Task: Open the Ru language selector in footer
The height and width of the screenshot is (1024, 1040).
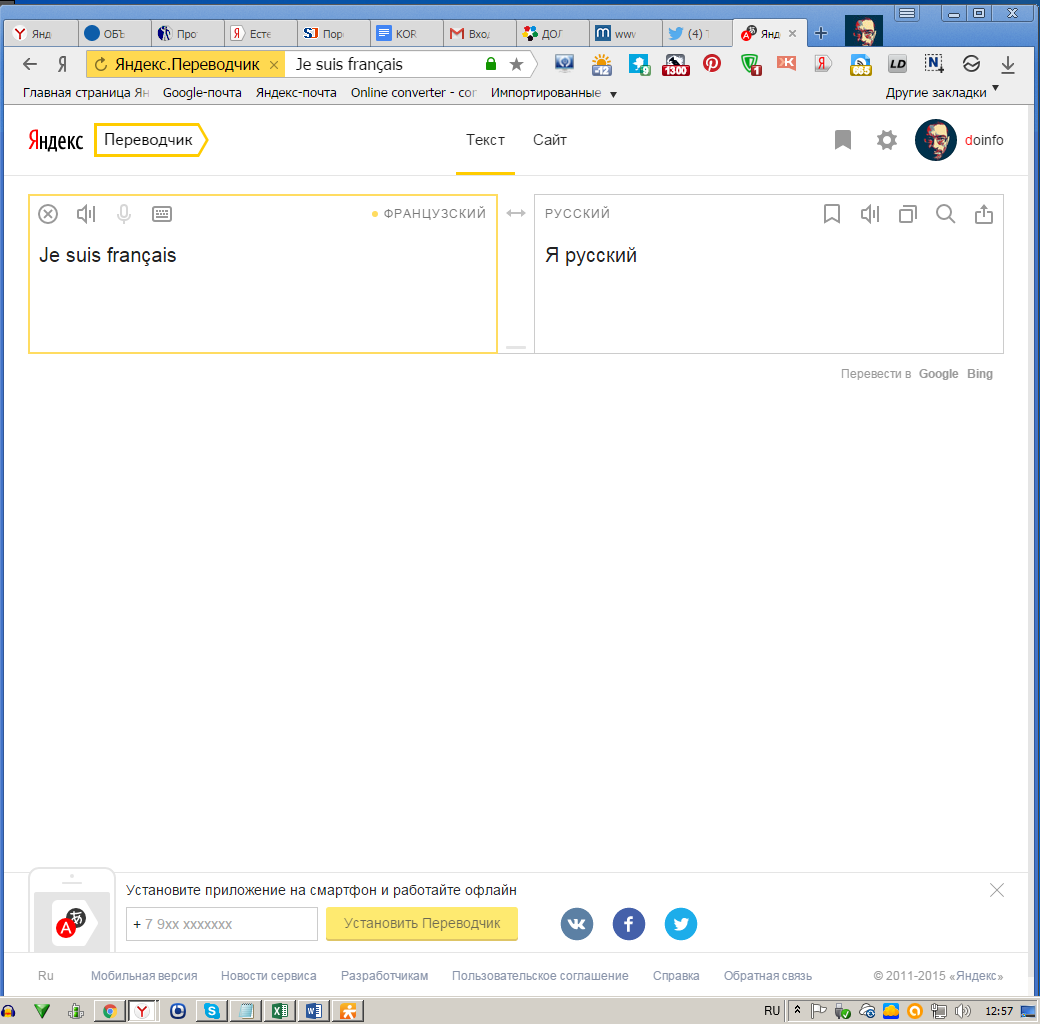Action: point(46,976)
